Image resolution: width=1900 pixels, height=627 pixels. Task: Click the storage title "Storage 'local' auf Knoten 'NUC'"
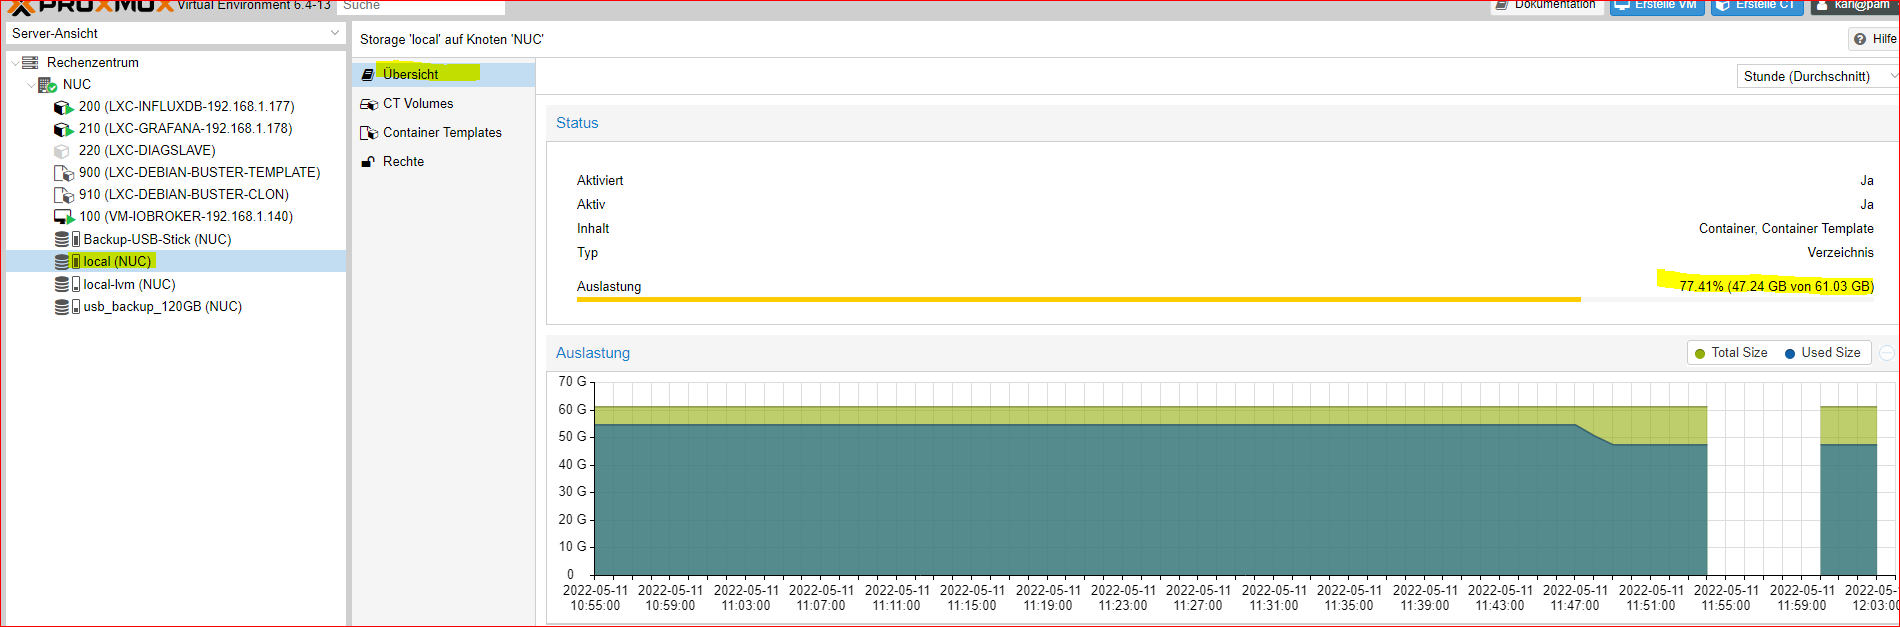(452, 39)
